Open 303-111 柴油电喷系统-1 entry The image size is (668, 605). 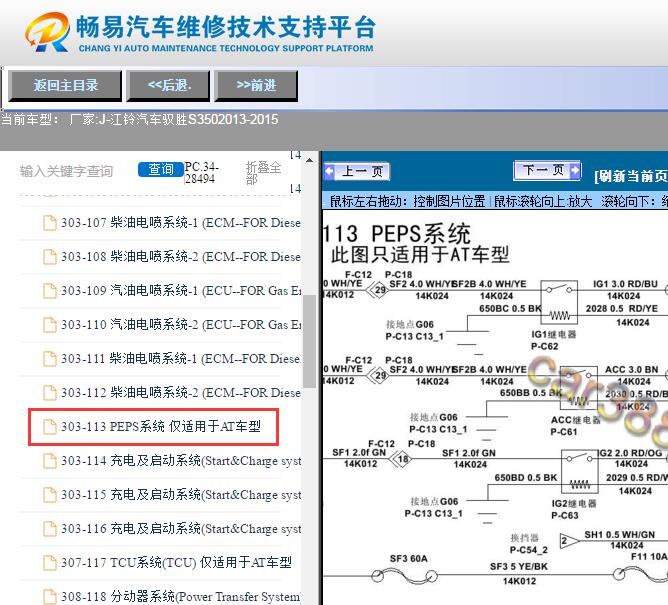[x=181, y=359]
